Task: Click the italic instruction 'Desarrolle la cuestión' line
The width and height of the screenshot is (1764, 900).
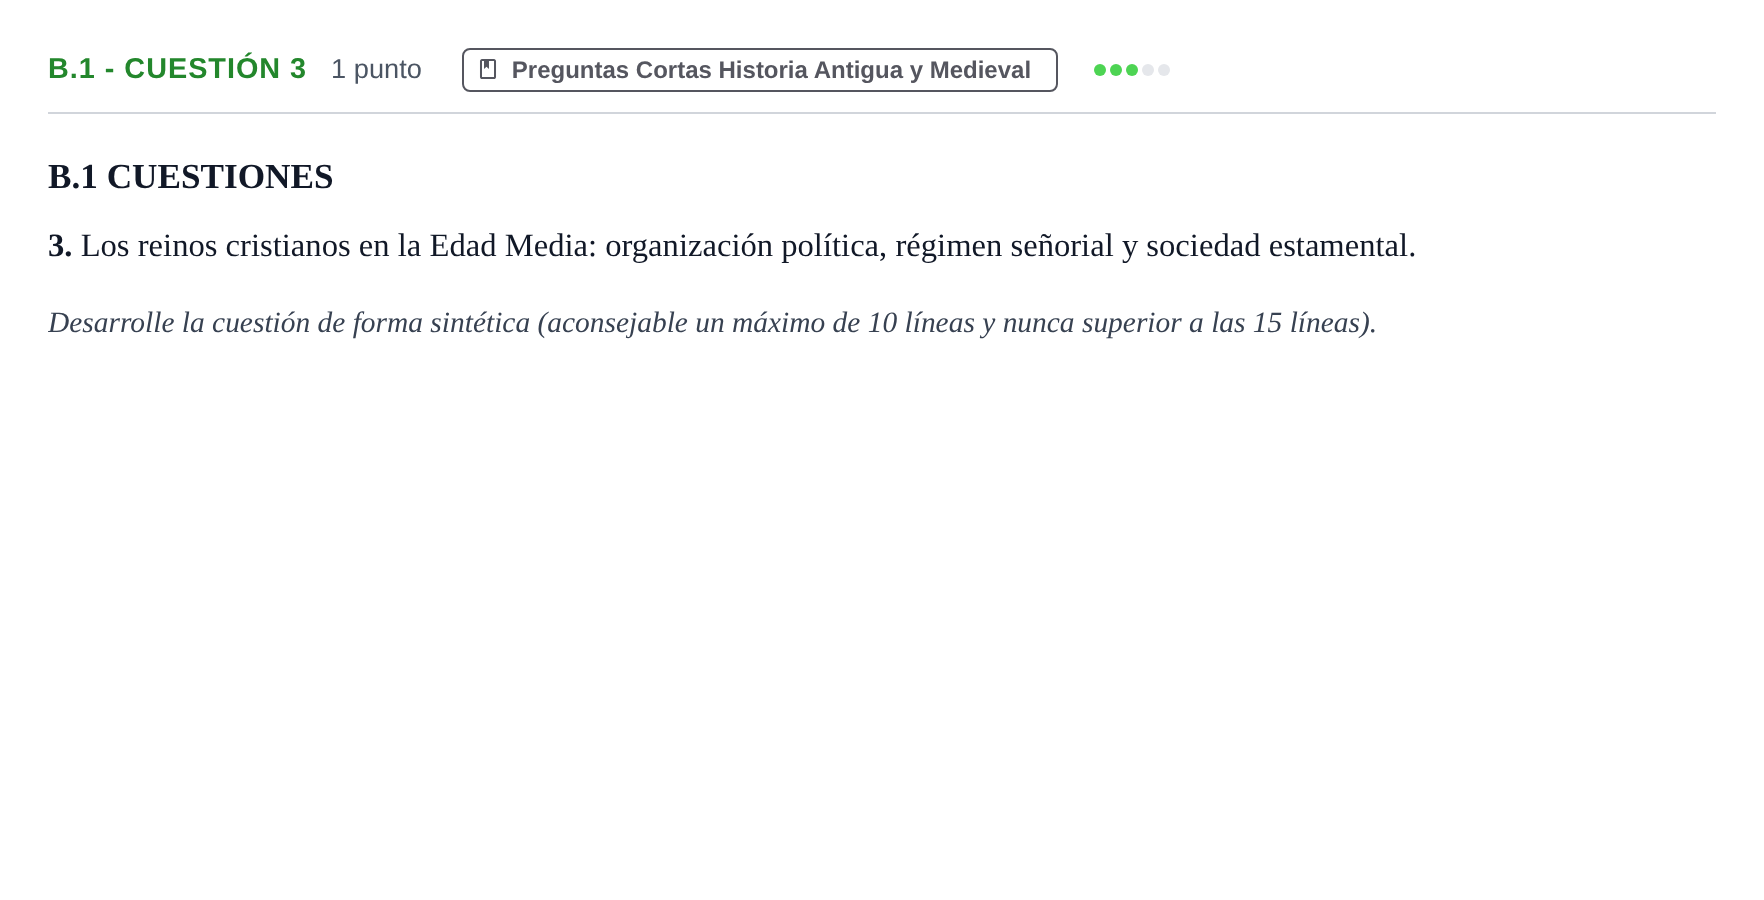Action: click(x=712, y=323)
